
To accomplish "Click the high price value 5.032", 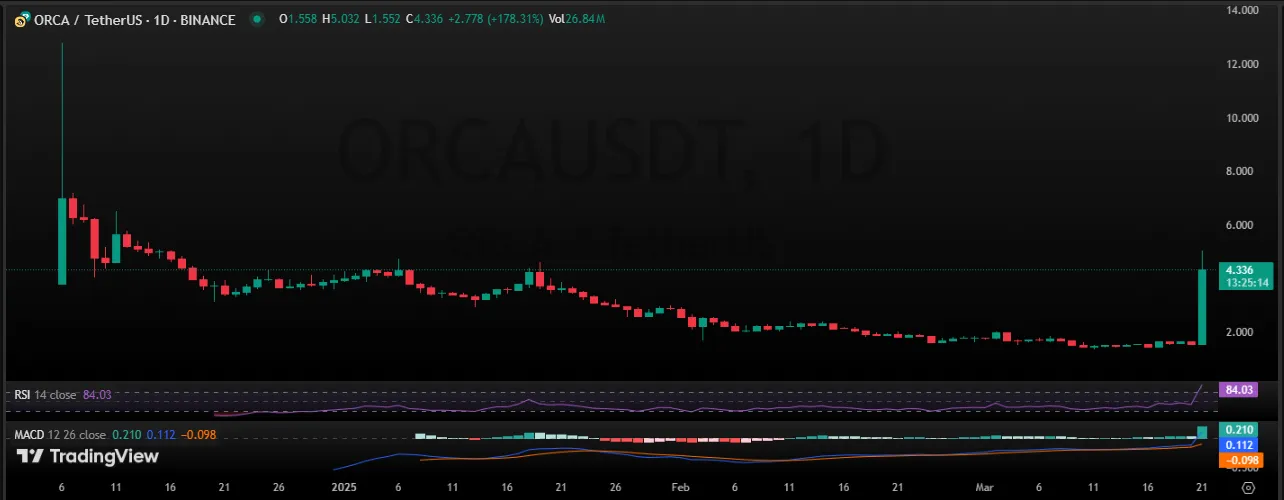I will pyautogui.click(x=347, y=20).
